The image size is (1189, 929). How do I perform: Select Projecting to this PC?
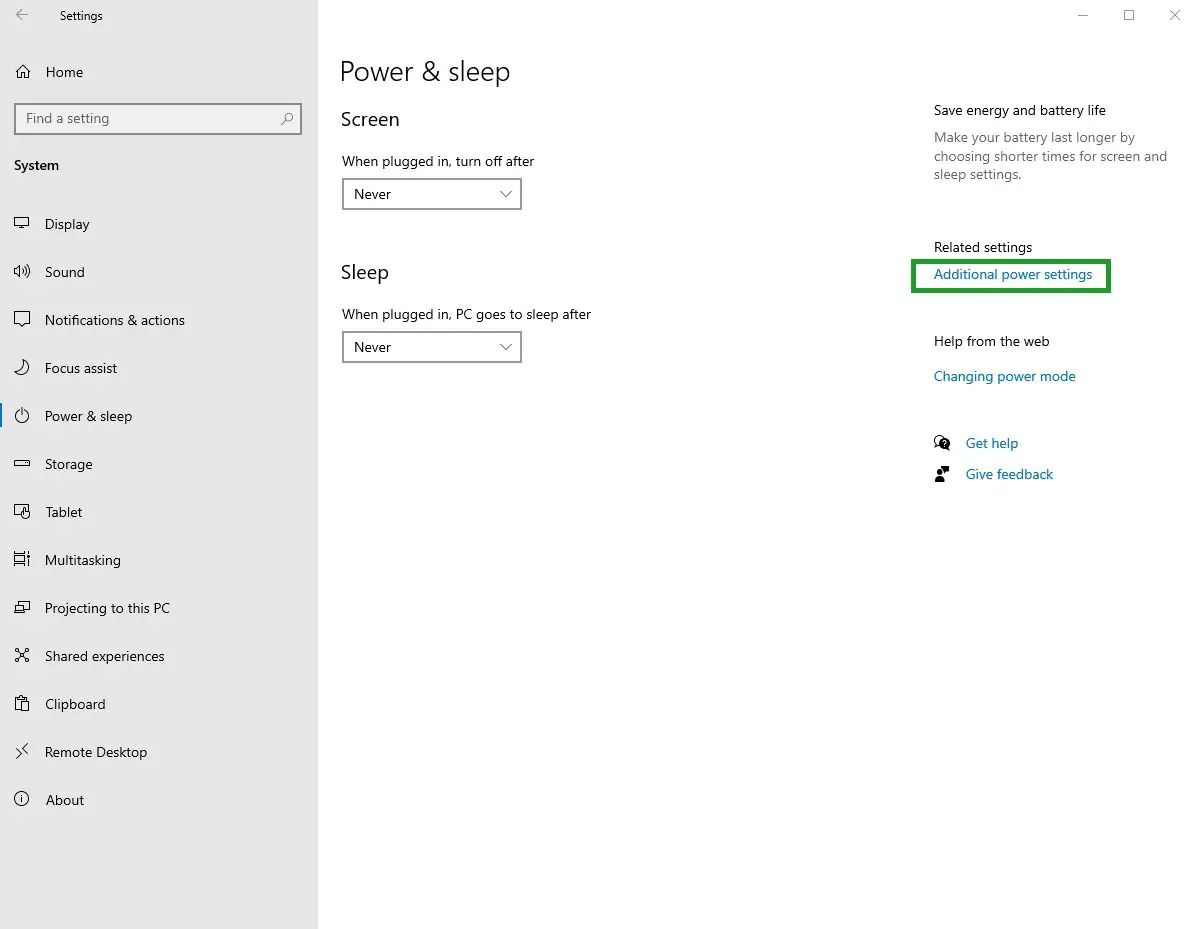(x=107, y=608)
